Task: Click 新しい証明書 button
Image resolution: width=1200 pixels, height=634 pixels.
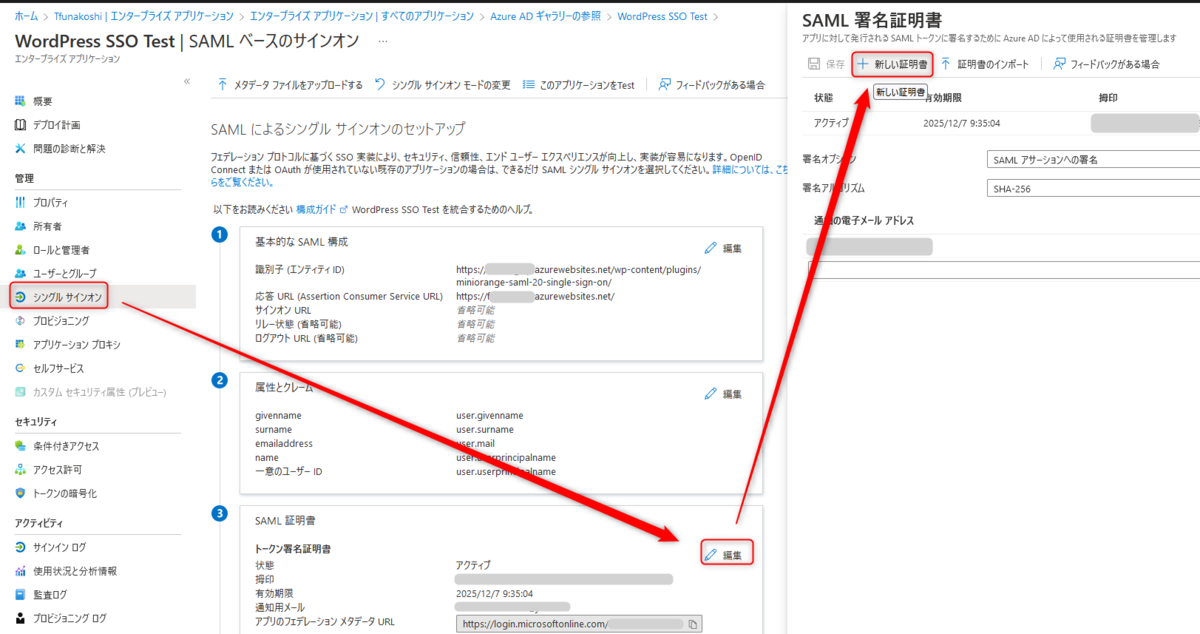Action: tap(891, 64)
